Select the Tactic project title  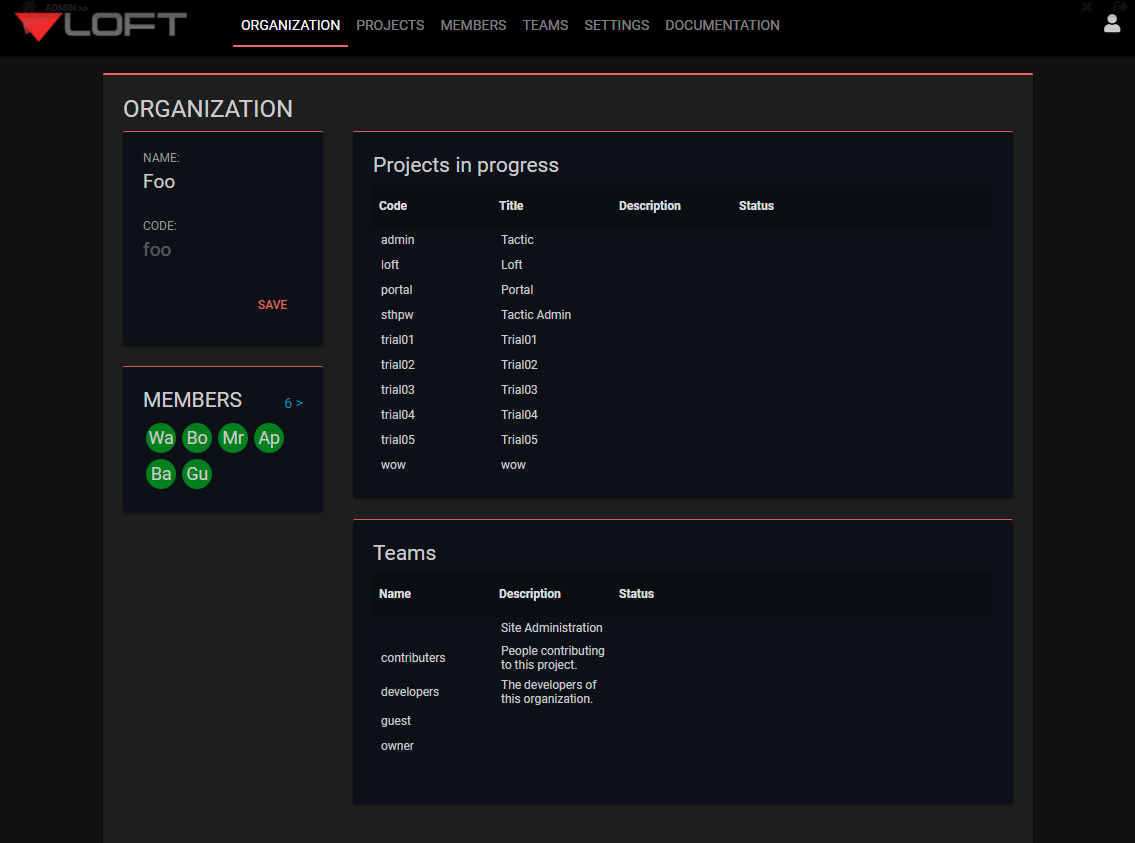click(x=517, y=240)
